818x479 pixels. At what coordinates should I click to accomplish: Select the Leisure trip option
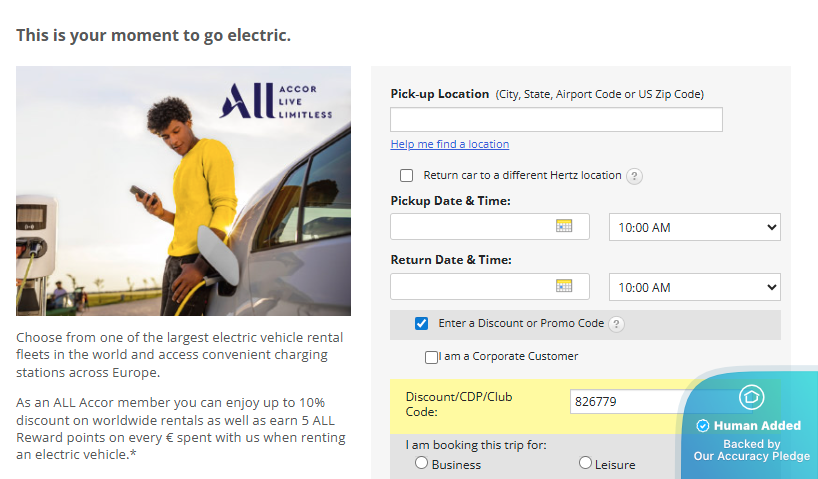(x=586, y=463)
